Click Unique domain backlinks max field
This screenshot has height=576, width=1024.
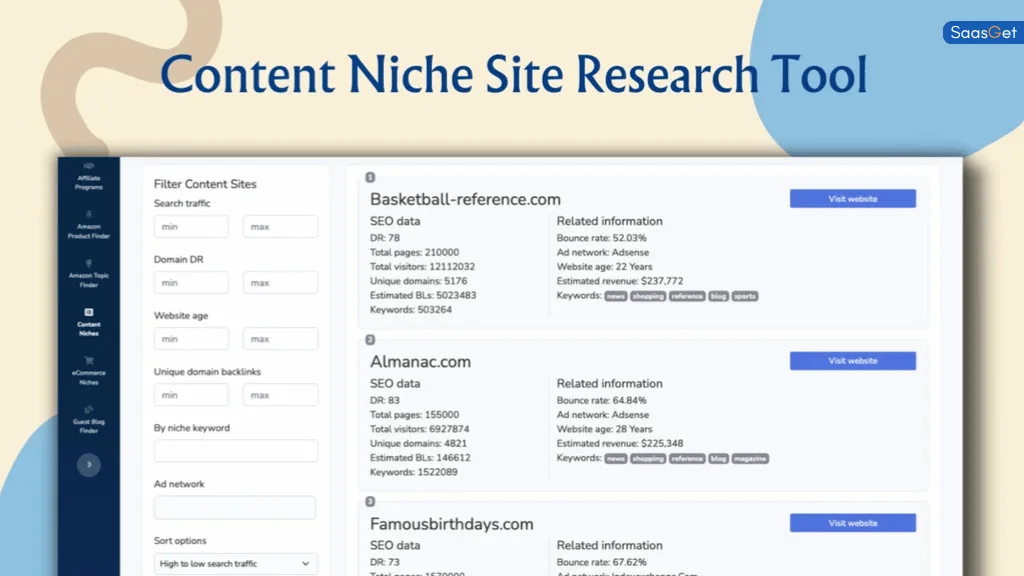[x=280, y=395]
